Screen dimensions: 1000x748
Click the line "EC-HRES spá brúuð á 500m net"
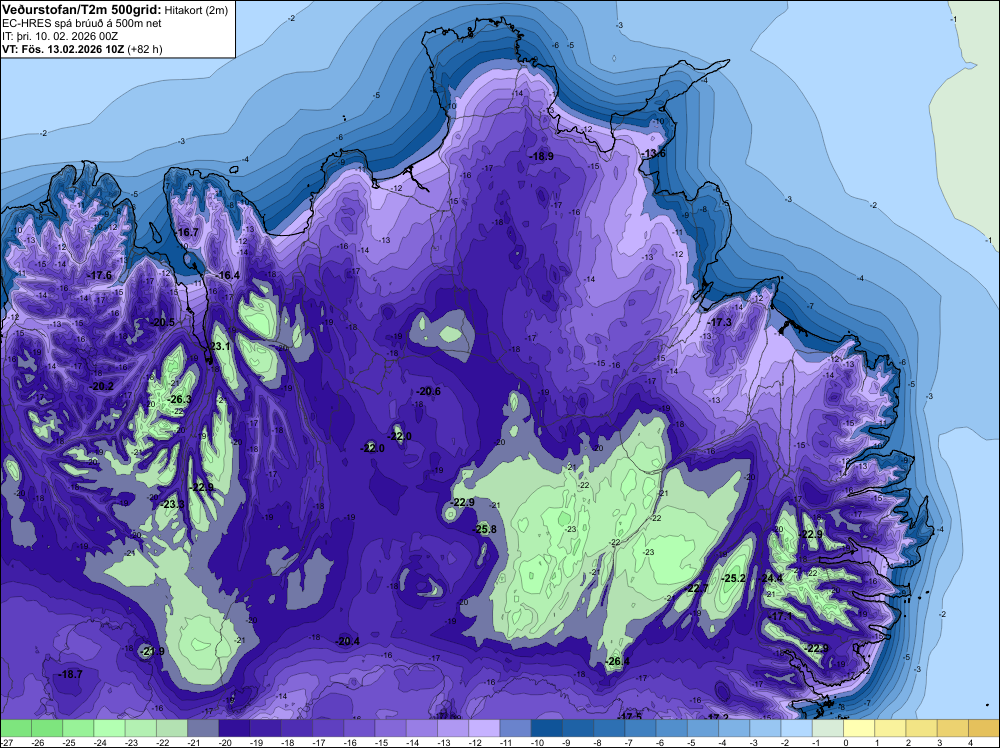tap(82, 23)
